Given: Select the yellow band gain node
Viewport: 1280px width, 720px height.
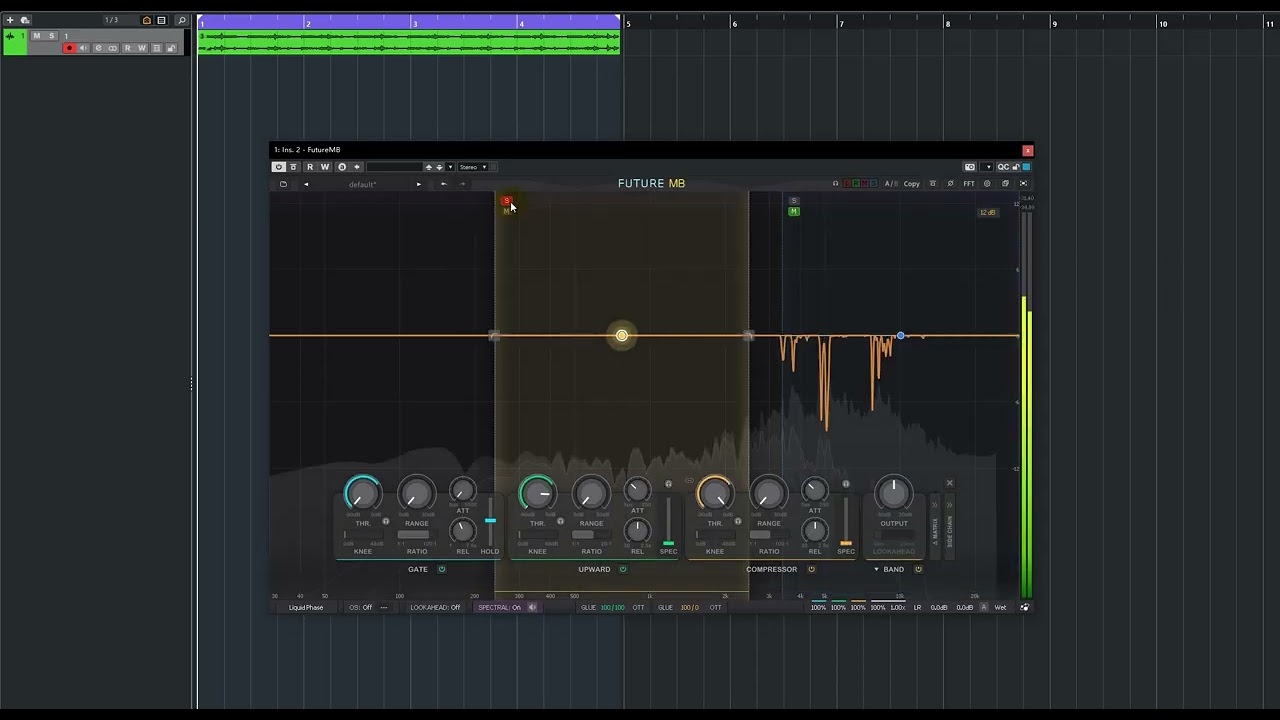Looking at the screenshot, I should click(x=621, y=335).
